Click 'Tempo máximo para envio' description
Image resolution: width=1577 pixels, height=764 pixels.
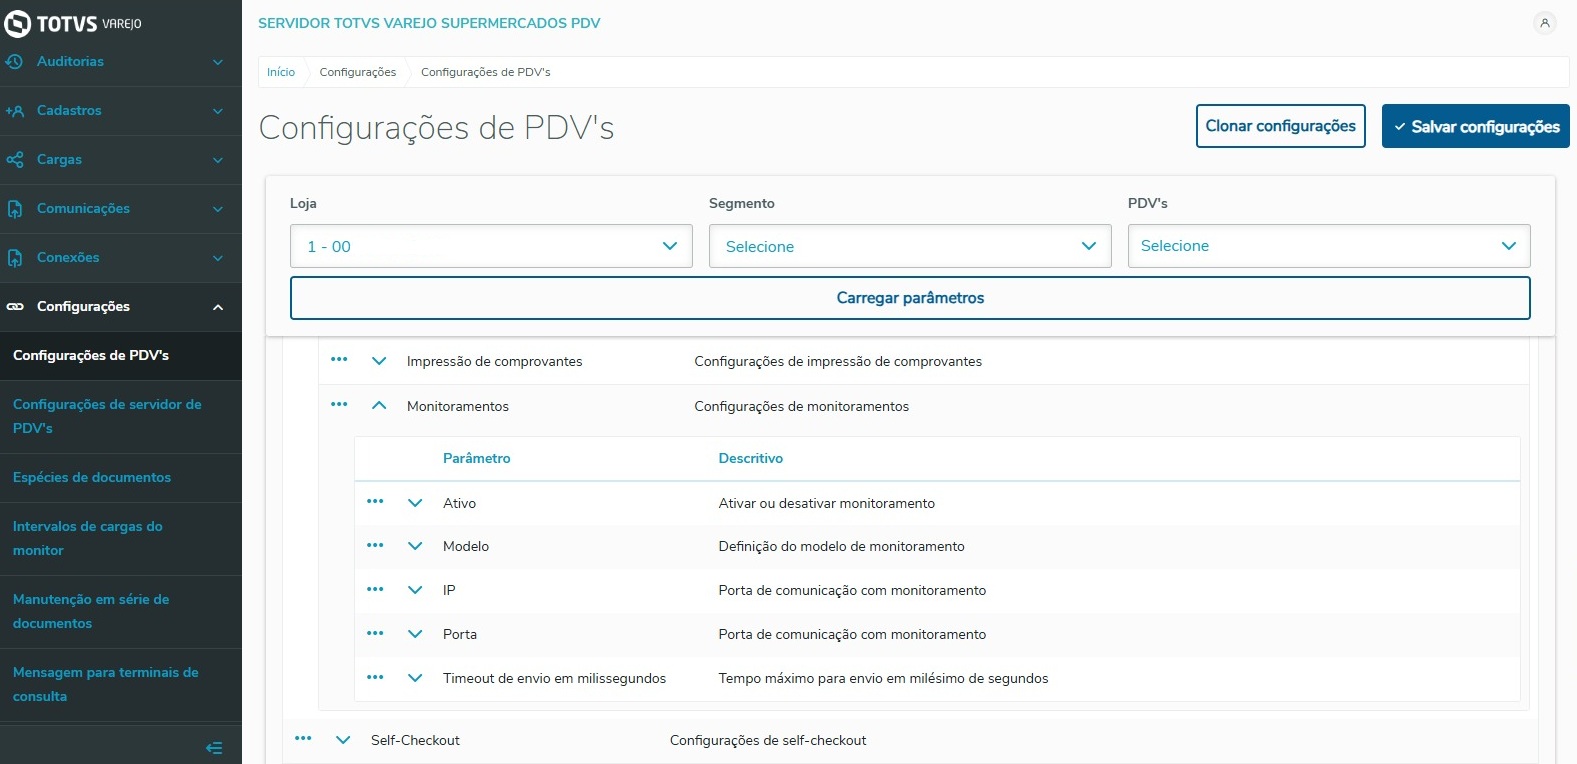[884, 678]
